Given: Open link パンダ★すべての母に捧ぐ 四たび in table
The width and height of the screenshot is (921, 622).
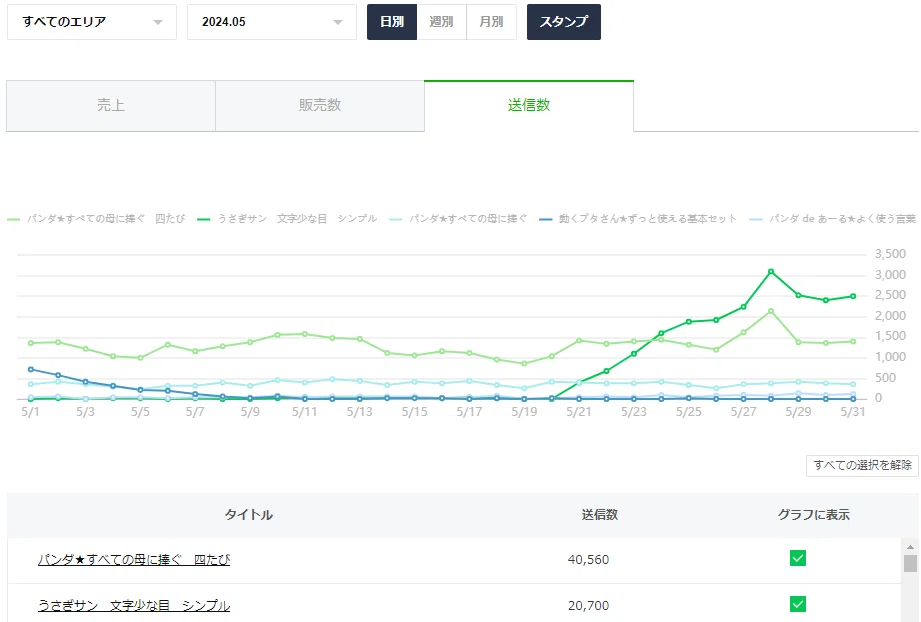Looking at the screenshot, I should click(134, 560).
